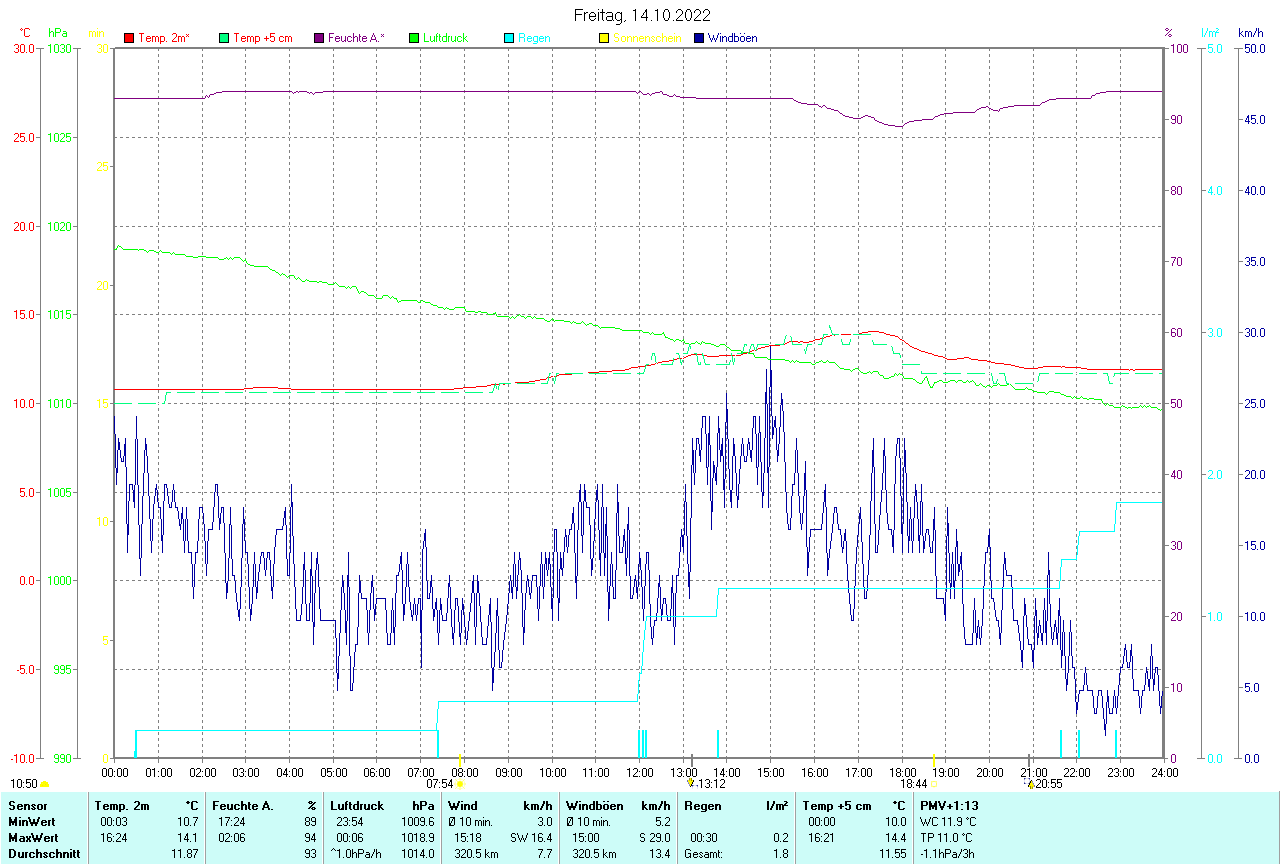This screenshot has width=1280, height=864.
Task: Click the 'Luftdruck' column header in table
Action: 356,806
